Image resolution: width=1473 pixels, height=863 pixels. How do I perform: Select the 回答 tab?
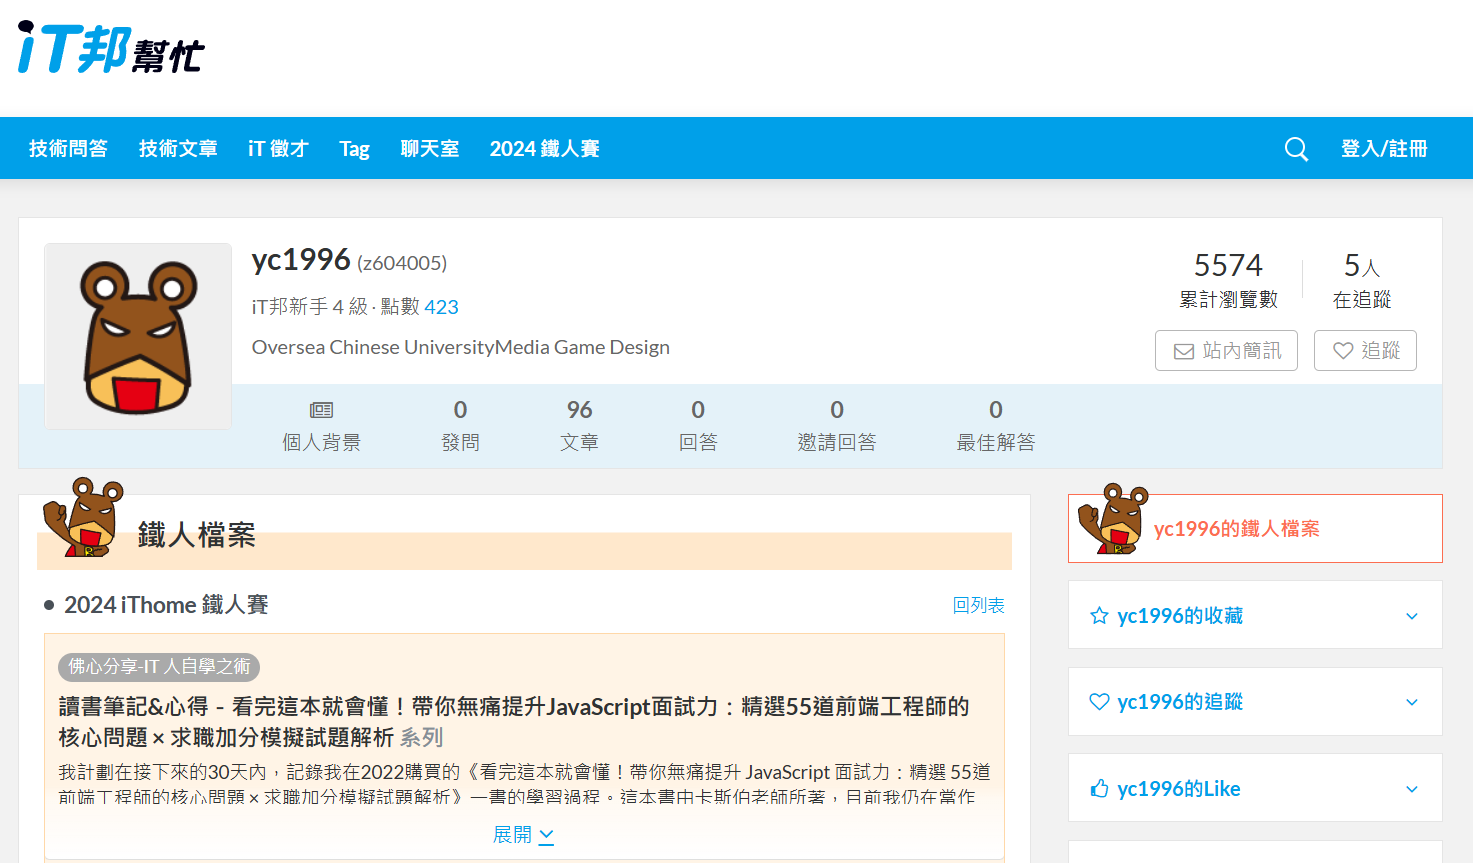tap(698, 426)
